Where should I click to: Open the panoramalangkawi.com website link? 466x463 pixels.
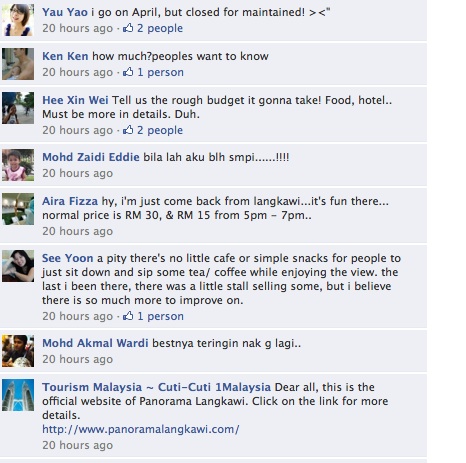click(x=141, y=429)
